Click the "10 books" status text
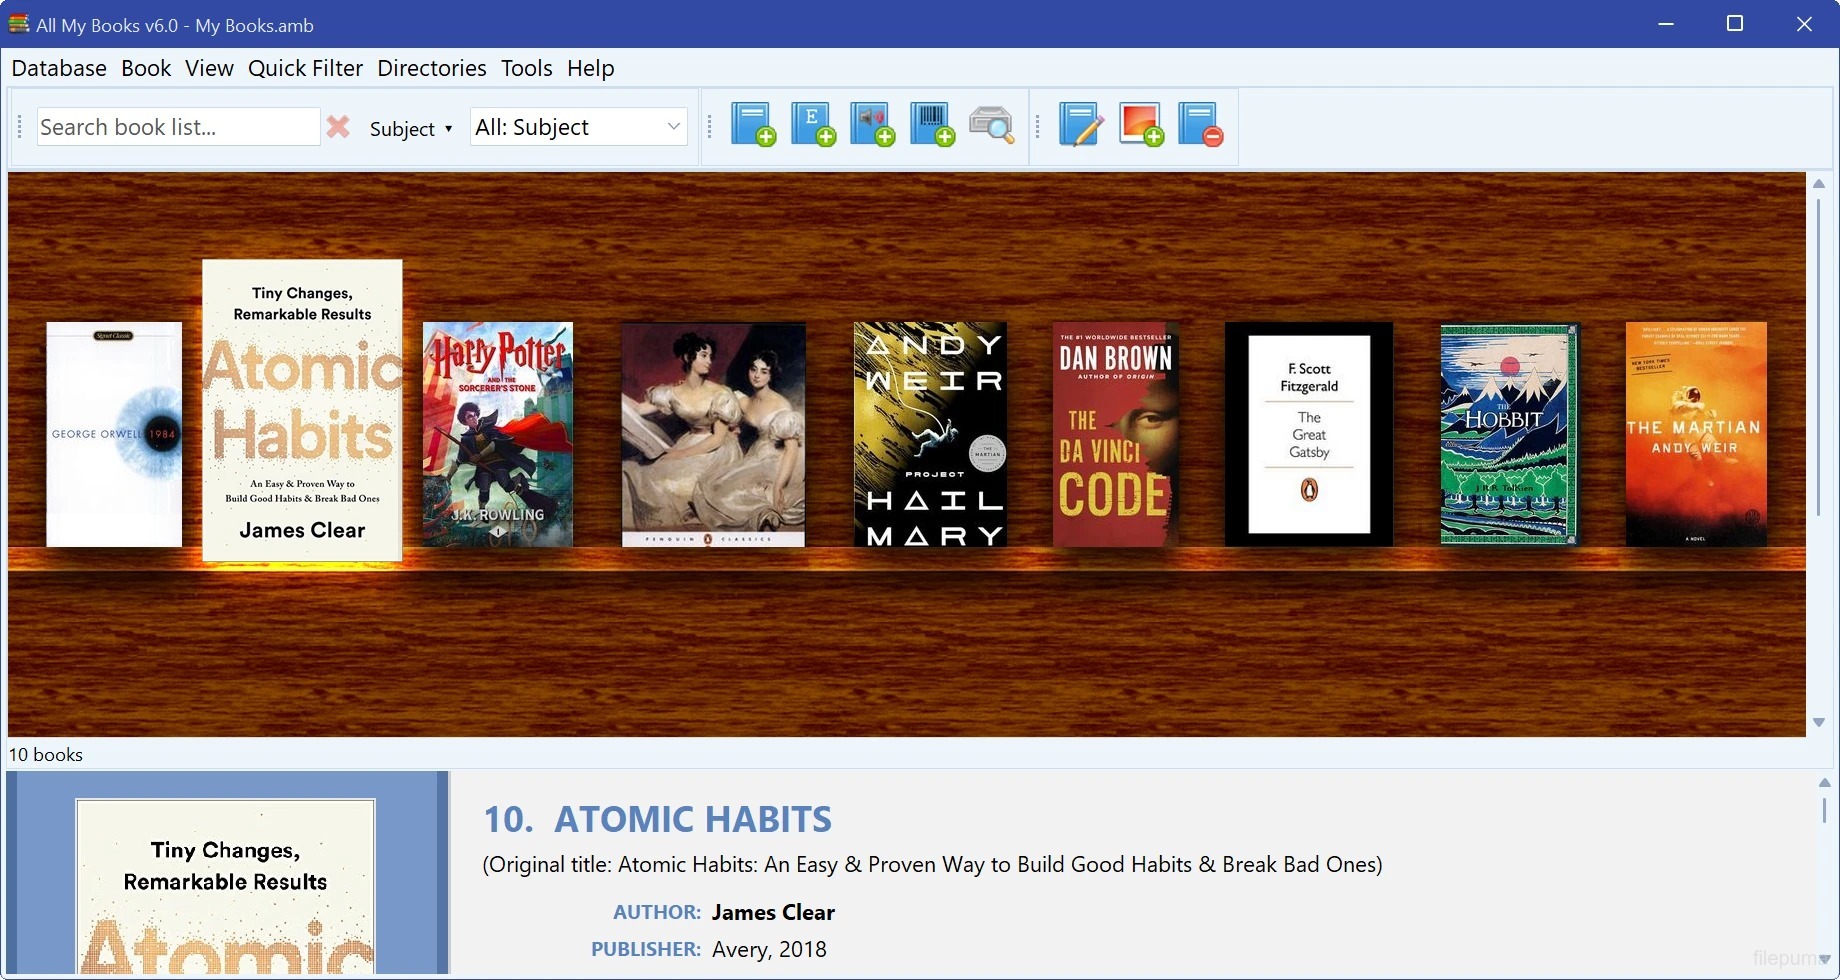This screenshot has height=980, width=1840. (x=46, y=755)
